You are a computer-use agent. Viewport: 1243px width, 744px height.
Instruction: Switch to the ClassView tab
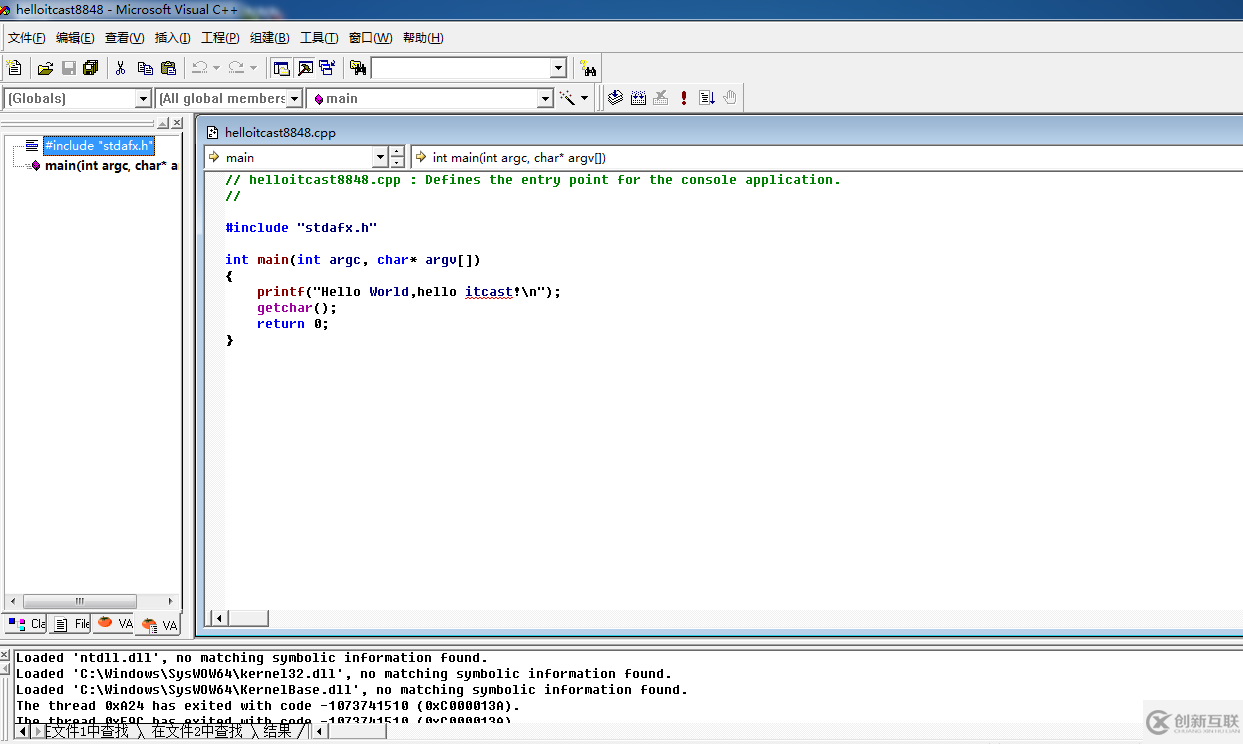point(26,623)
